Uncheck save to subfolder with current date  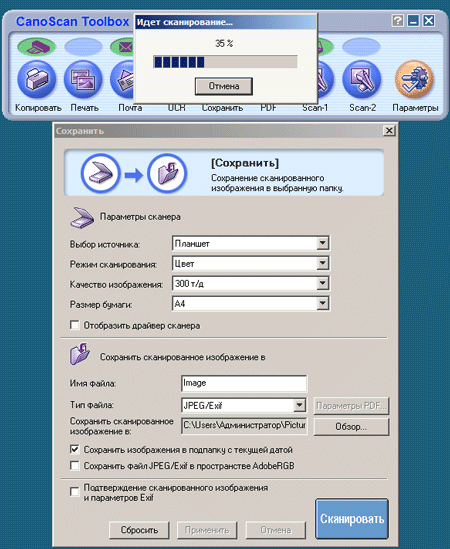click(75, 449)
